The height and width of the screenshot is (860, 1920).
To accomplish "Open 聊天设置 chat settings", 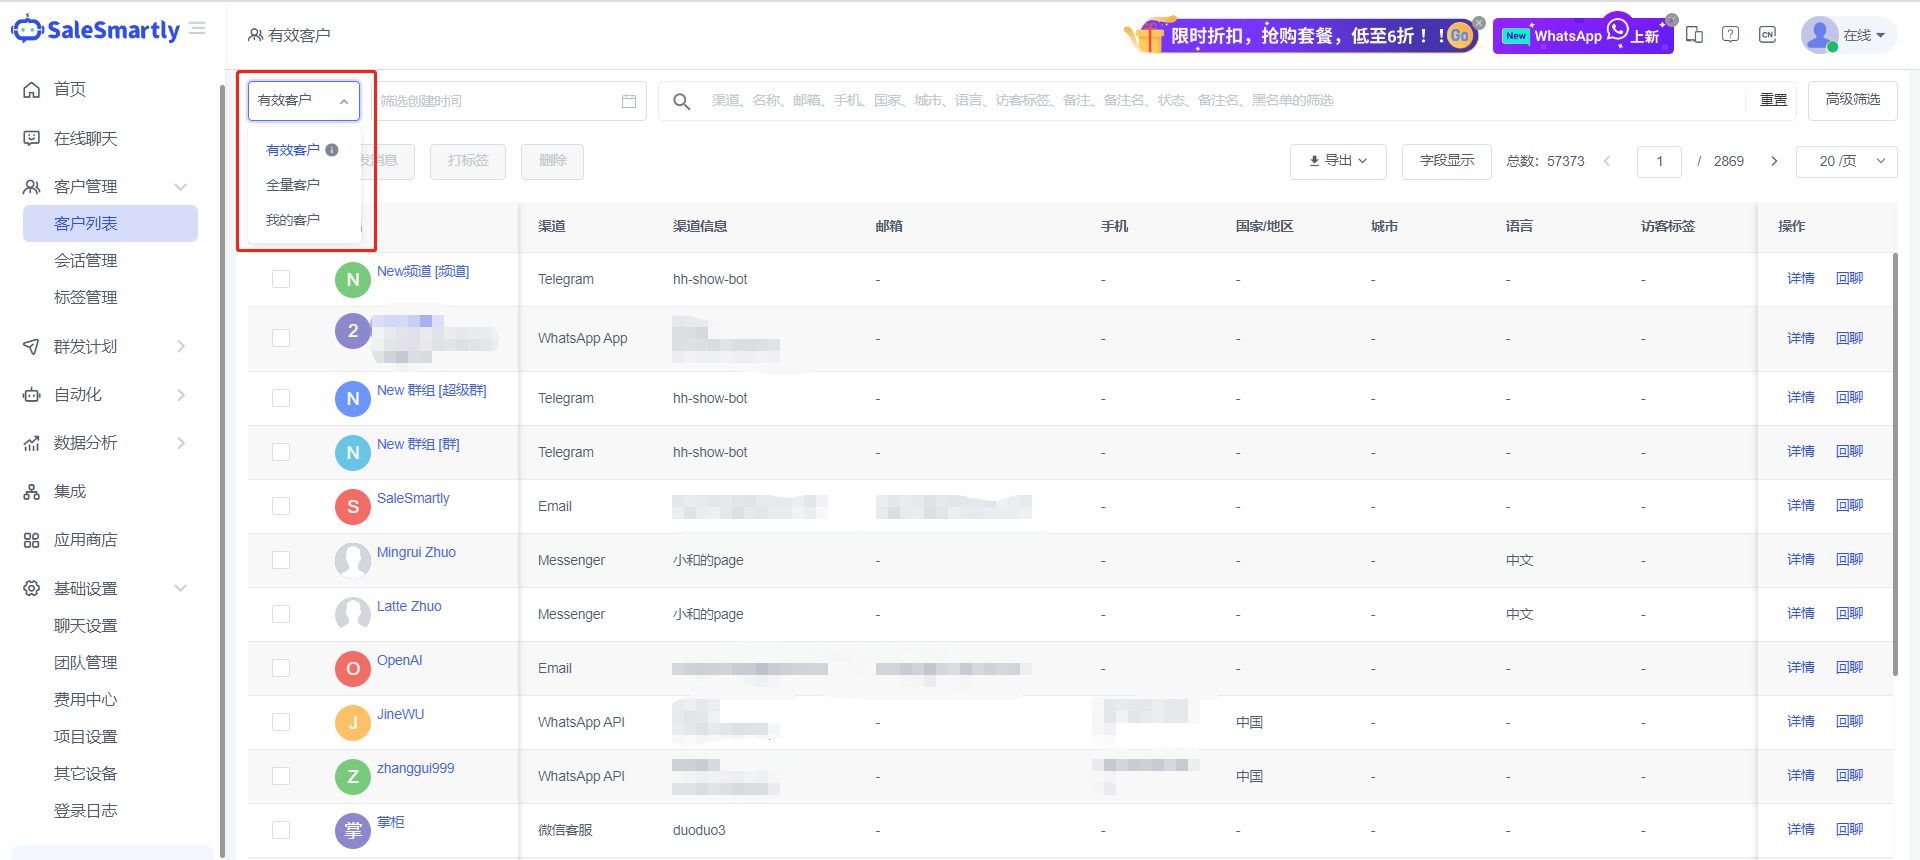I will tap(86, 625).
